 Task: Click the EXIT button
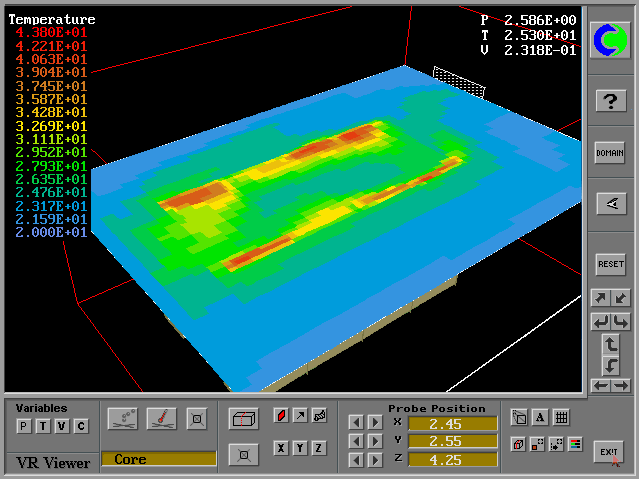click(x=609, y=453)
